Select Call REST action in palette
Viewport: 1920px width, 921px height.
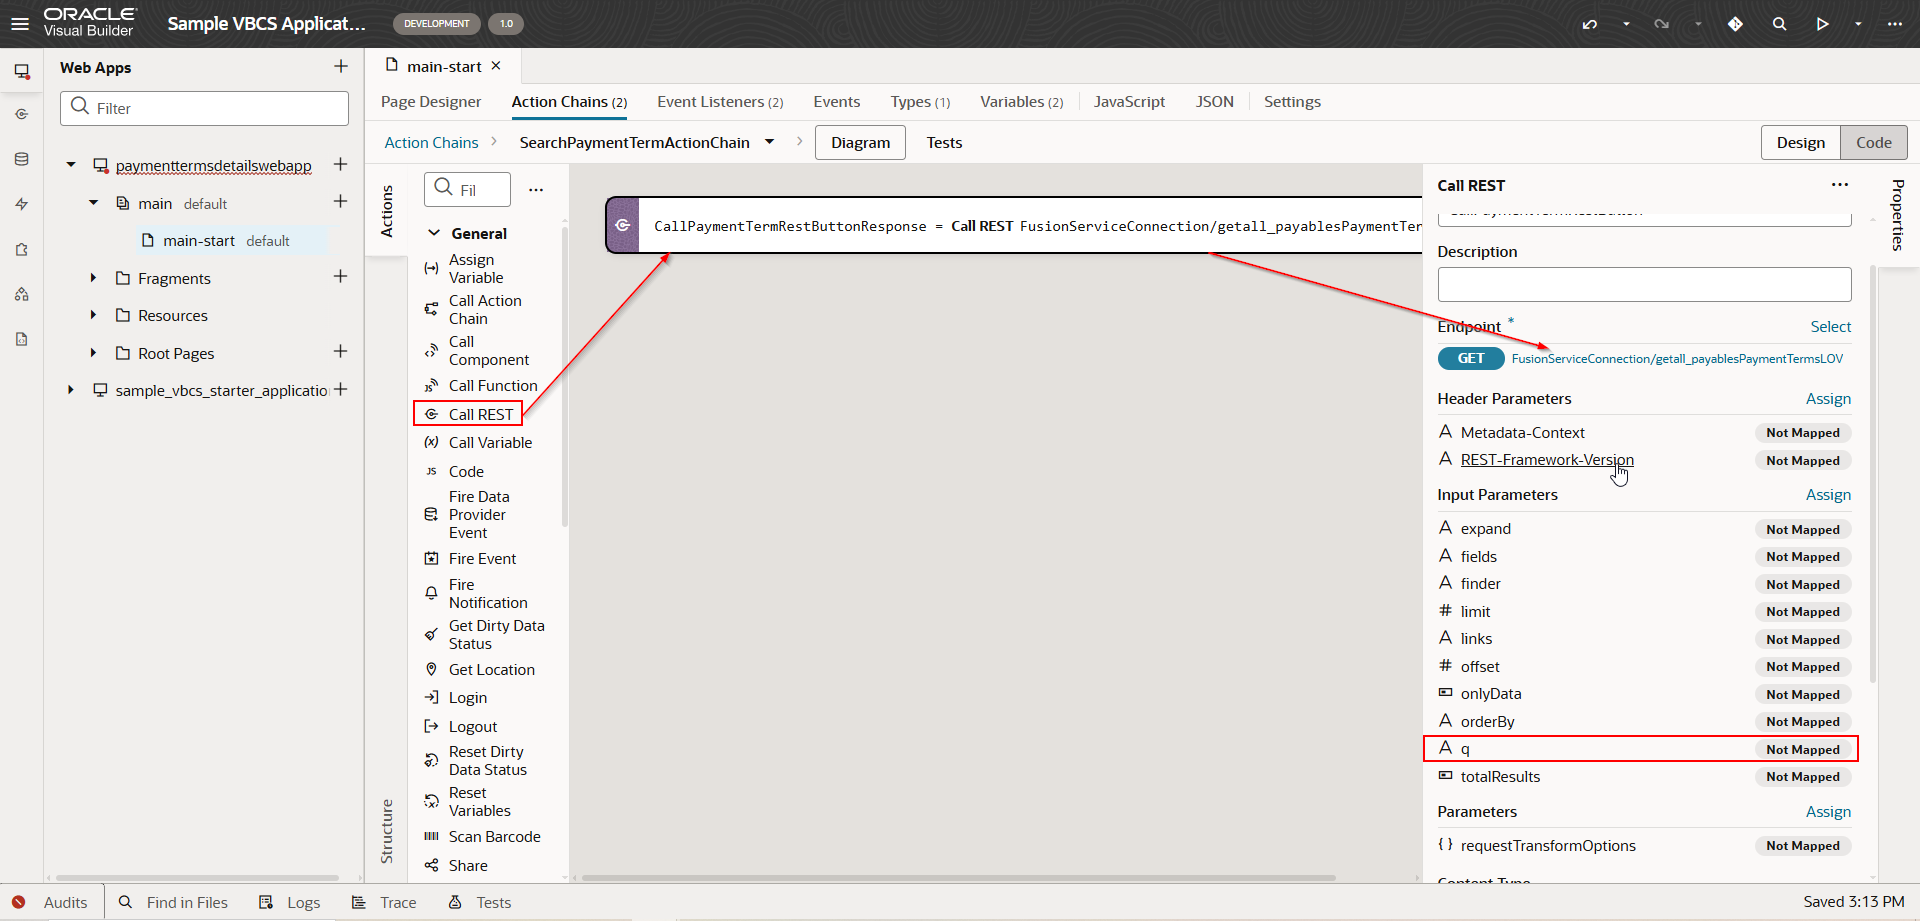coord(468,414)
